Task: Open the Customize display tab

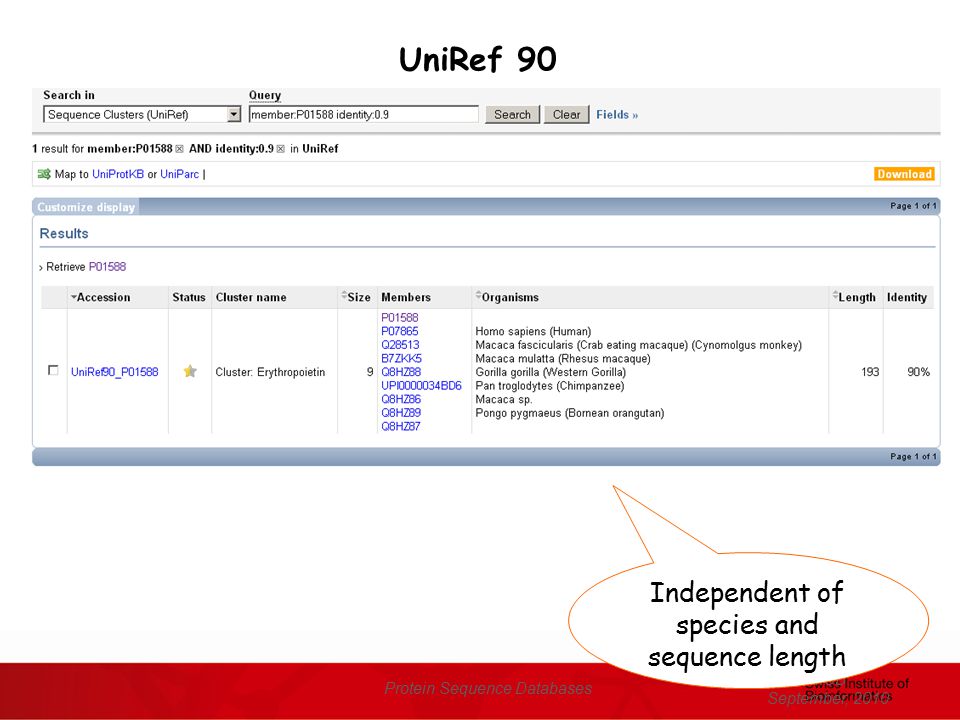Action: pos(86,207)
